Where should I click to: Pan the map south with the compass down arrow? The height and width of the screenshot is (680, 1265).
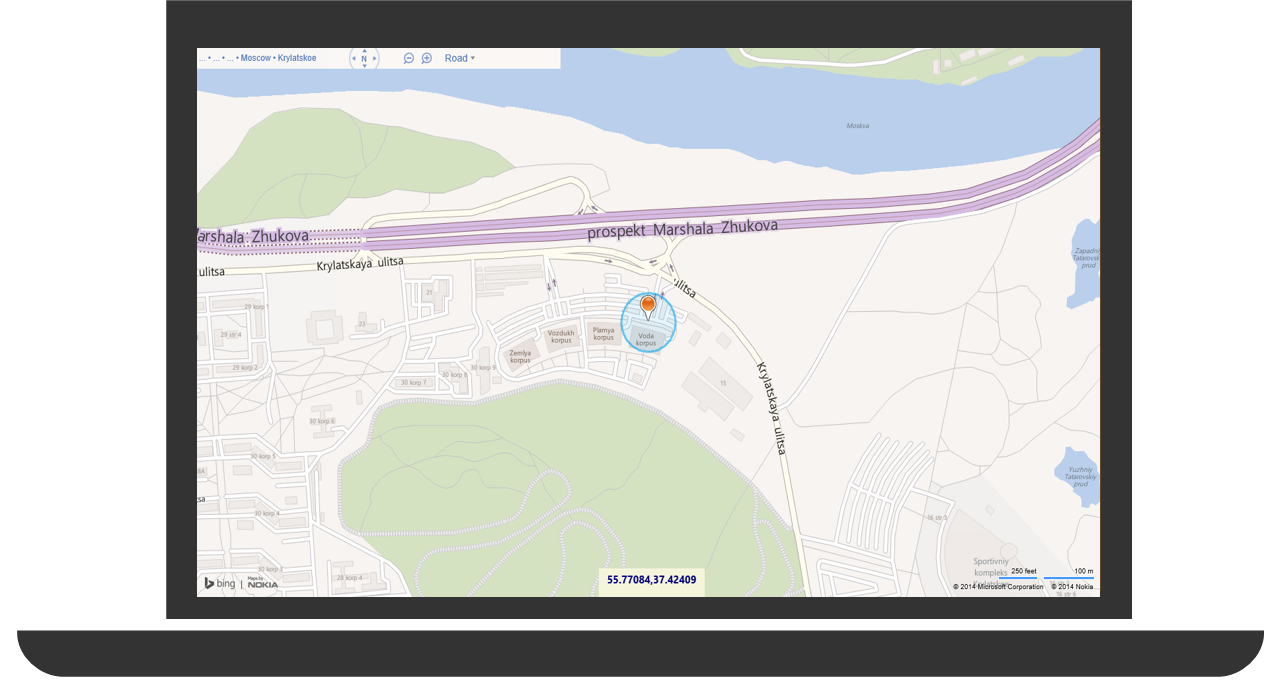[364, 66]
